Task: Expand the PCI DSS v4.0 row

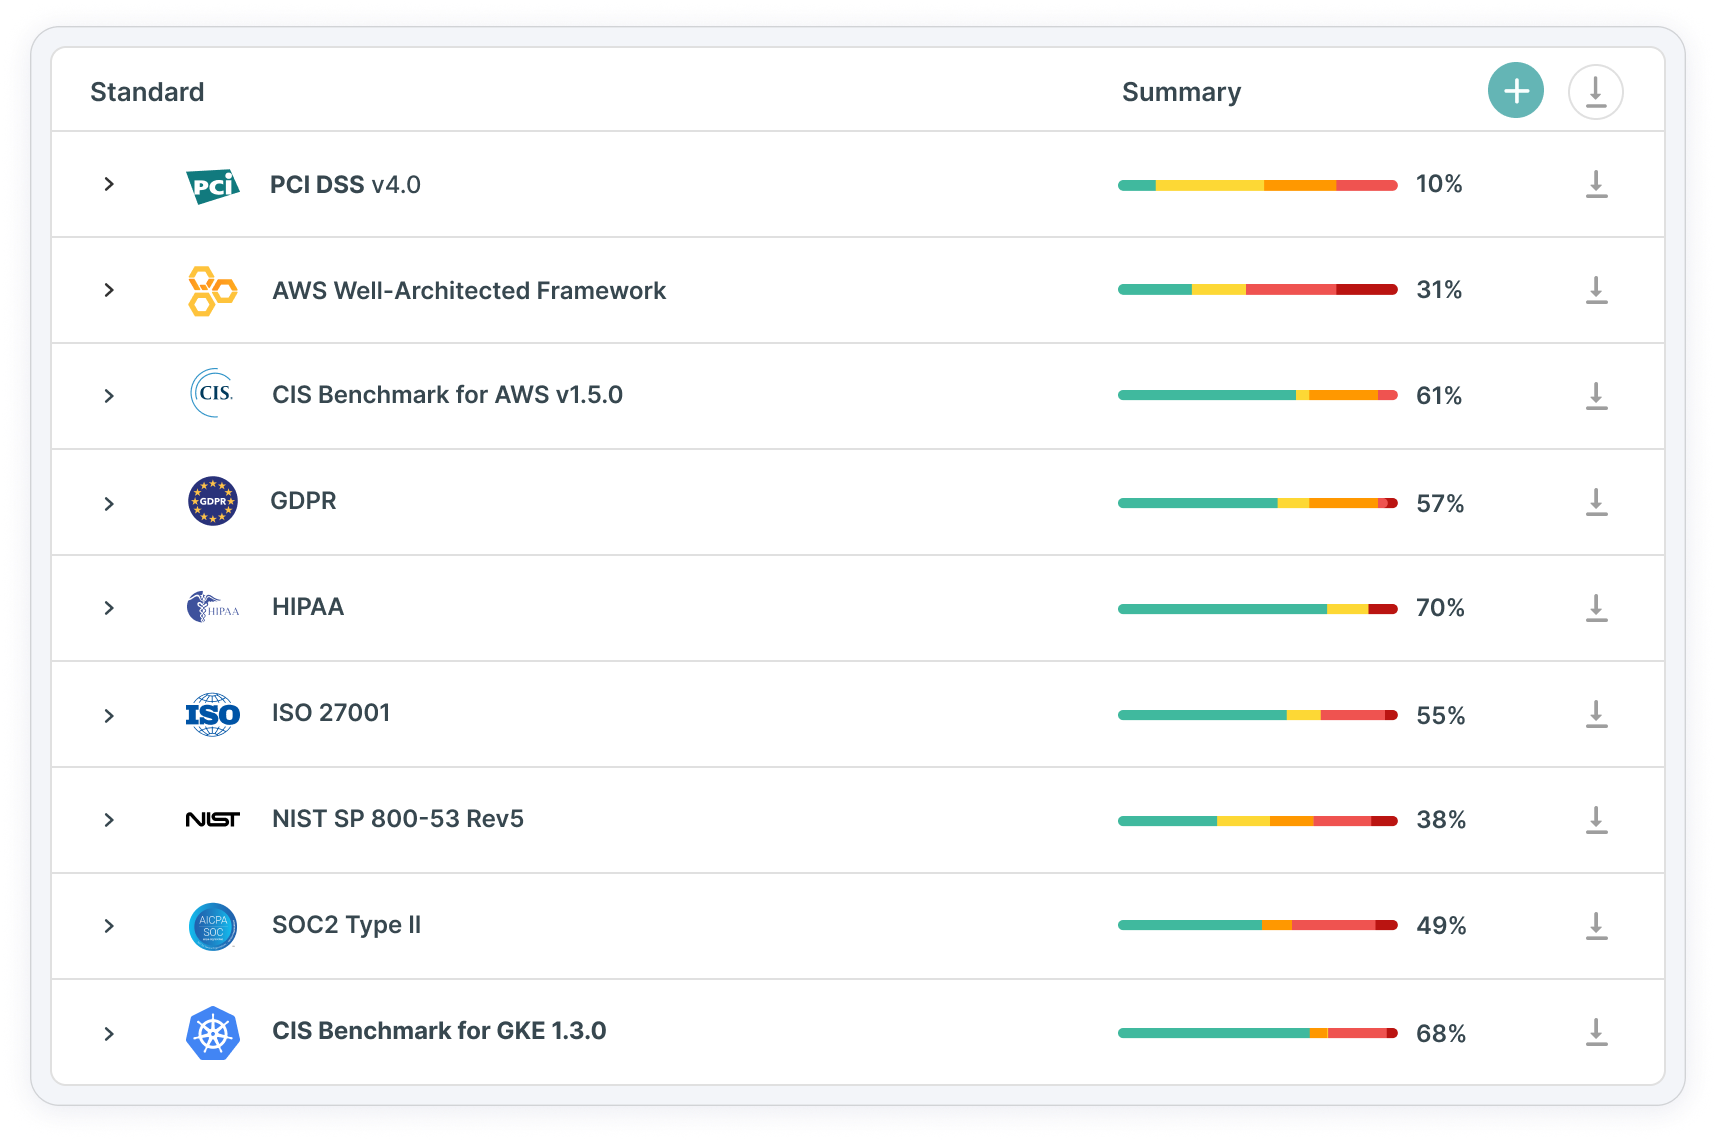Action: coord(109,184)
